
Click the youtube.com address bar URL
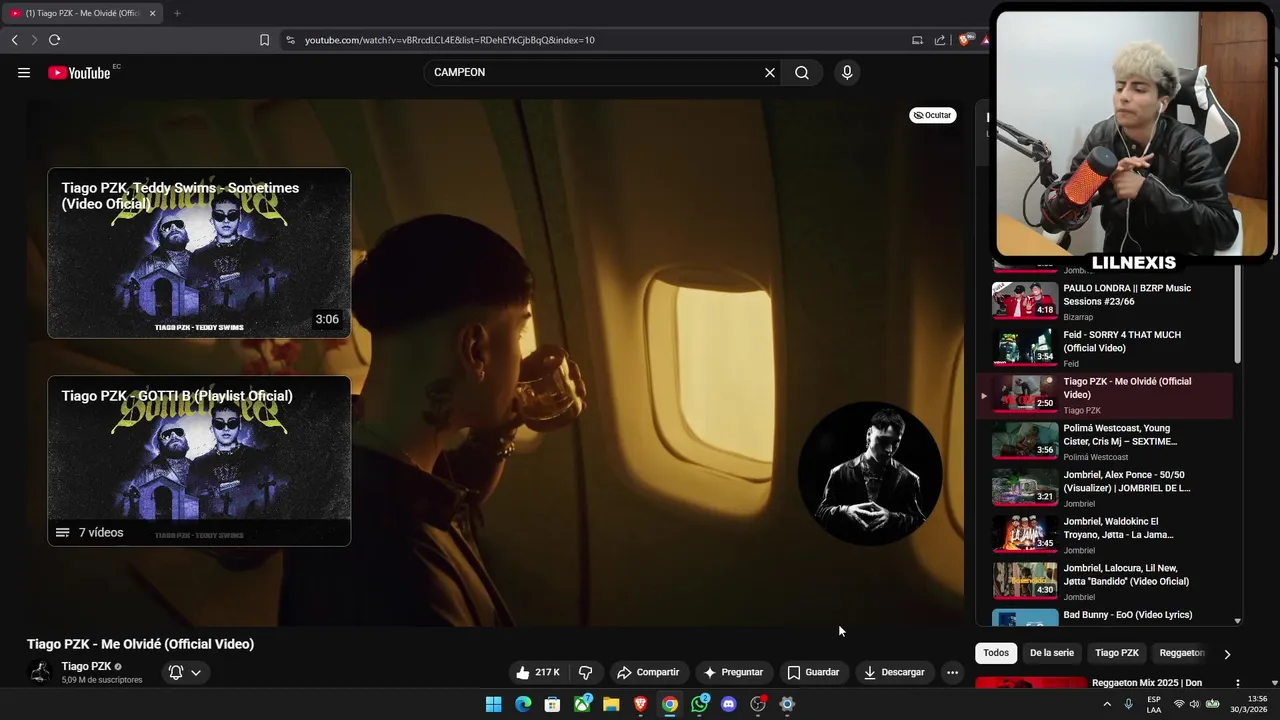[x=449, y=40]
